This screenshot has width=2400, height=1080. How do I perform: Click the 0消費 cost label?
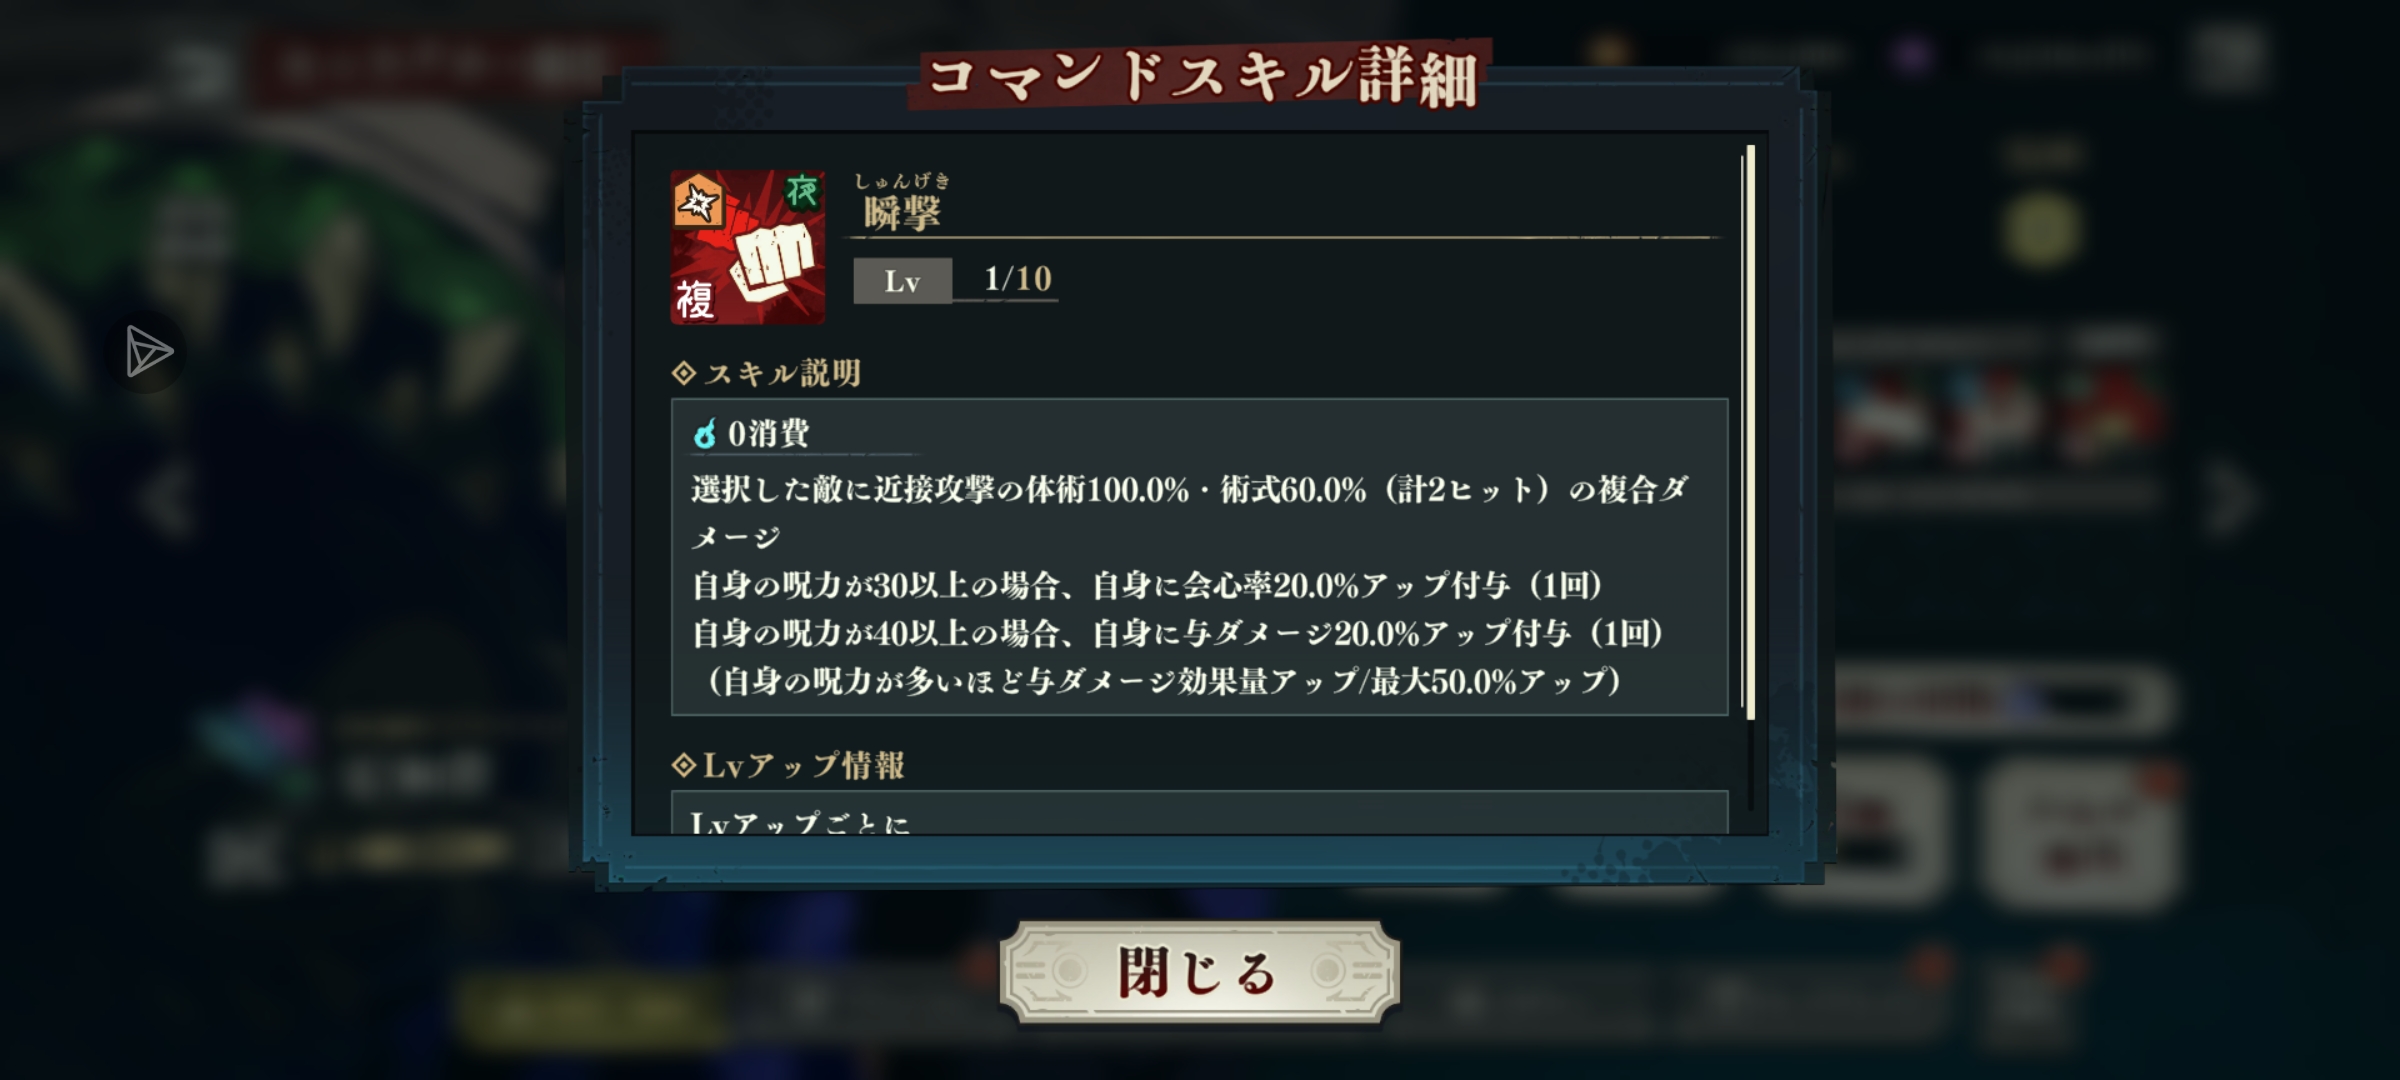(768, 434)
